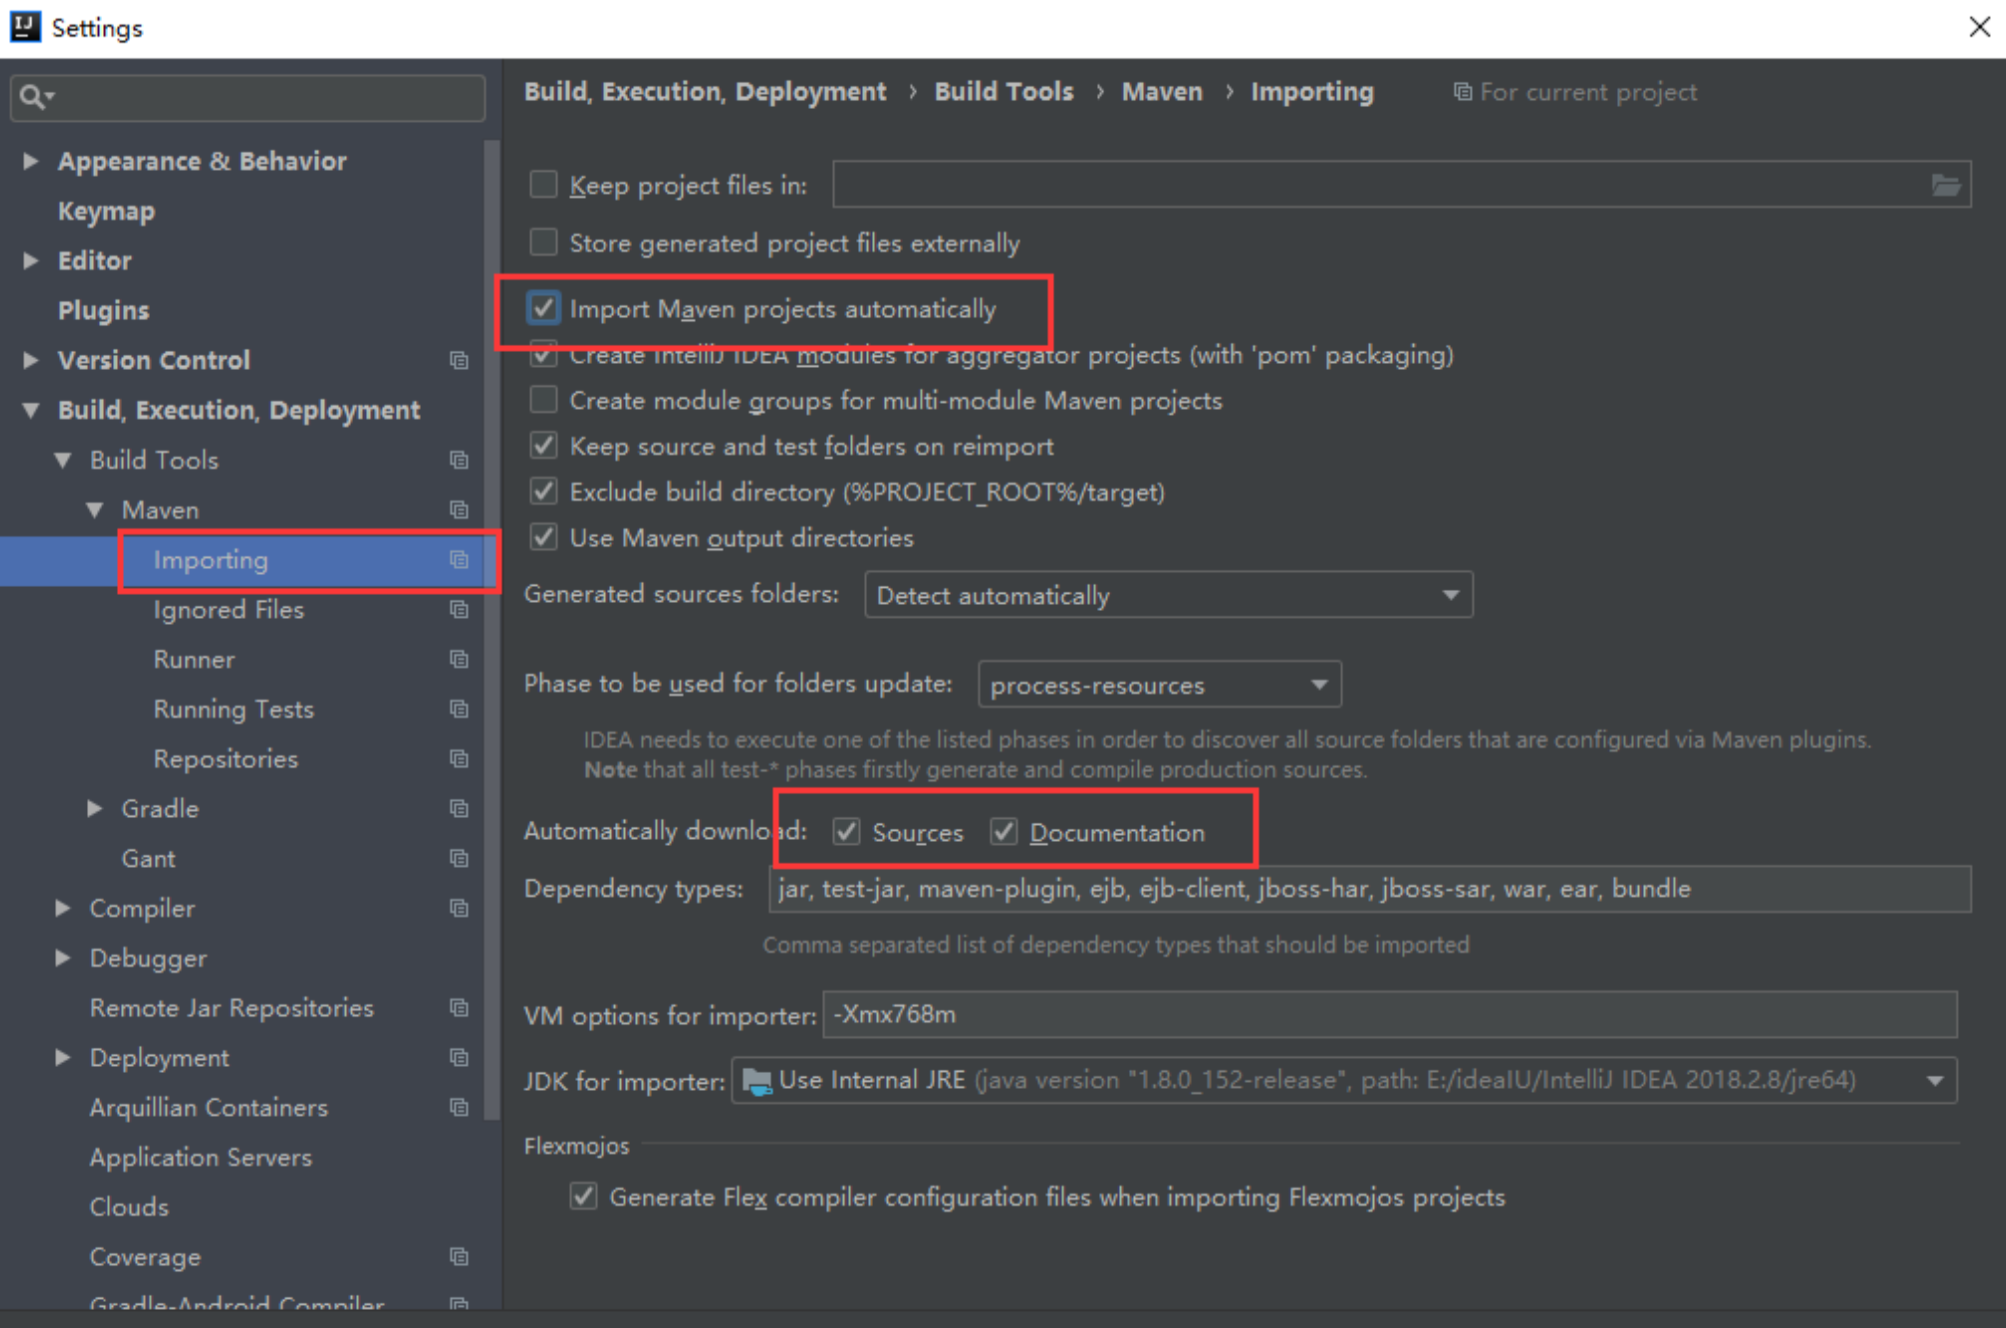Image resolution: width=2006 pixels, height=1328 pixels.
Task: Enable Create module groups for multi-module projects
Action: [x=543, y=400]
